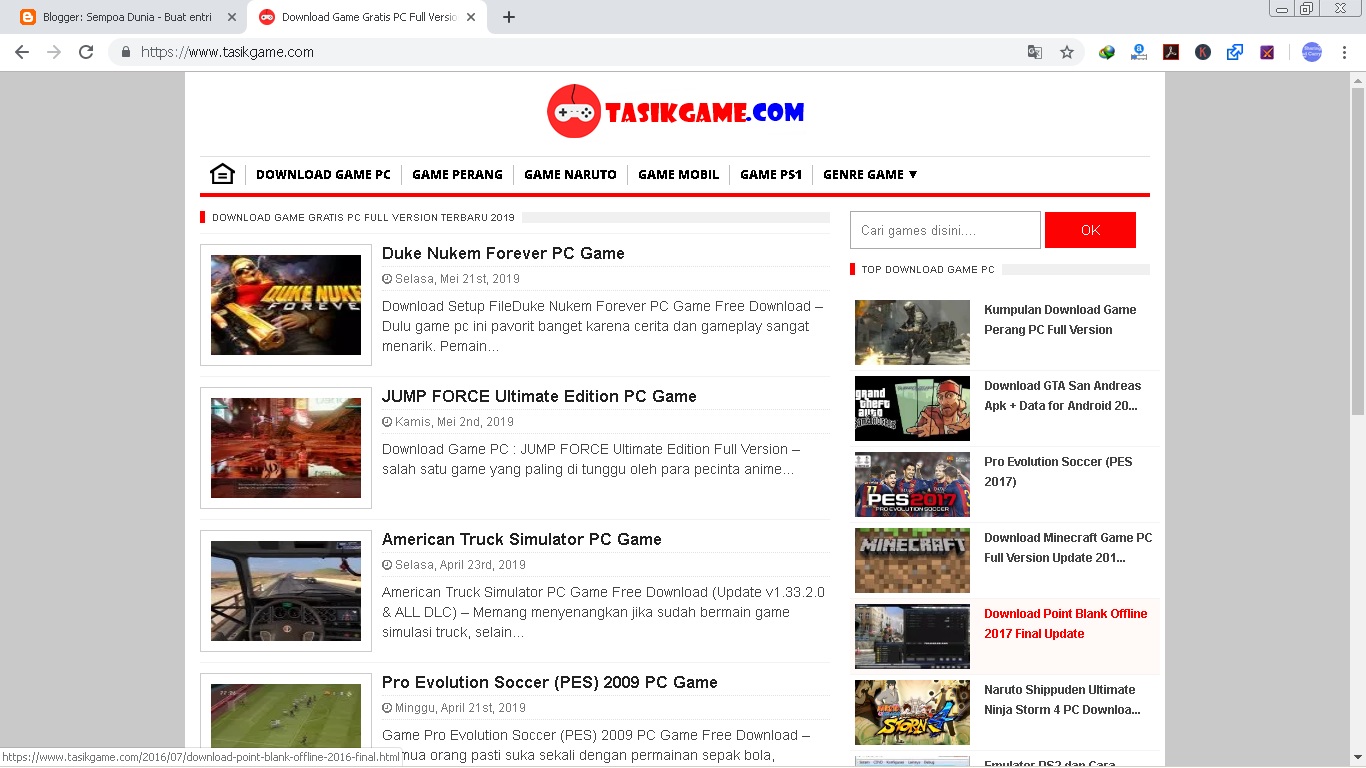Go back using the browser back arrow

tap(22, 52)
